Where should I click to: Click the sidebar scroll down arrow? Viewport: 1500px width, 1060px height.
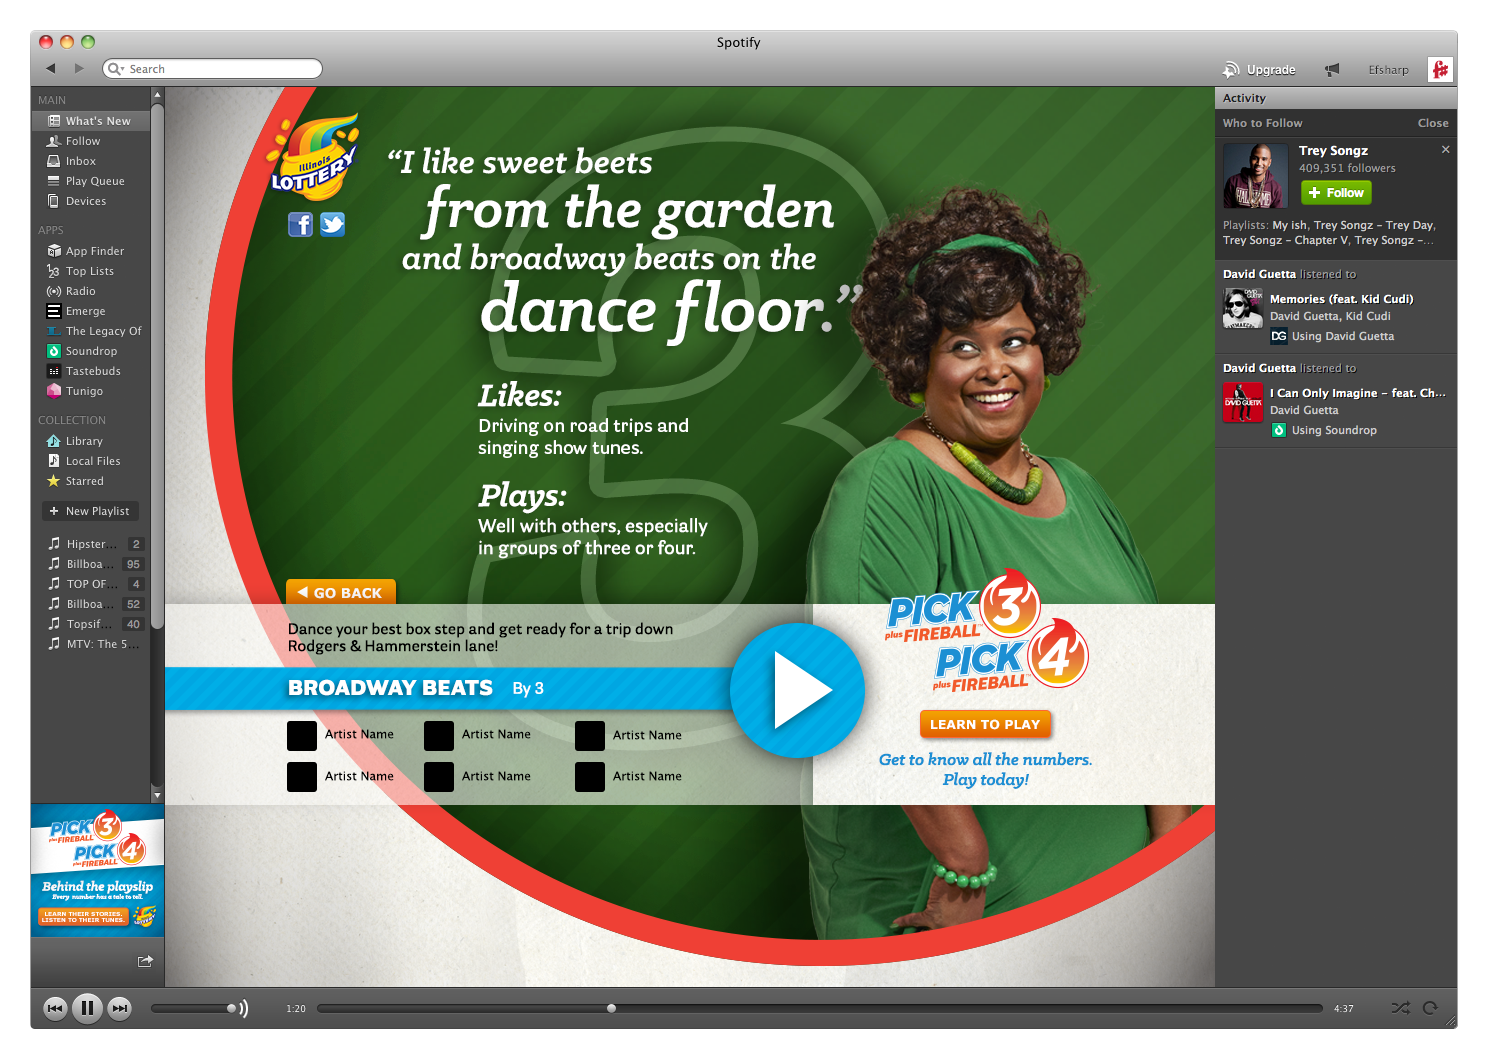[157, 795]
